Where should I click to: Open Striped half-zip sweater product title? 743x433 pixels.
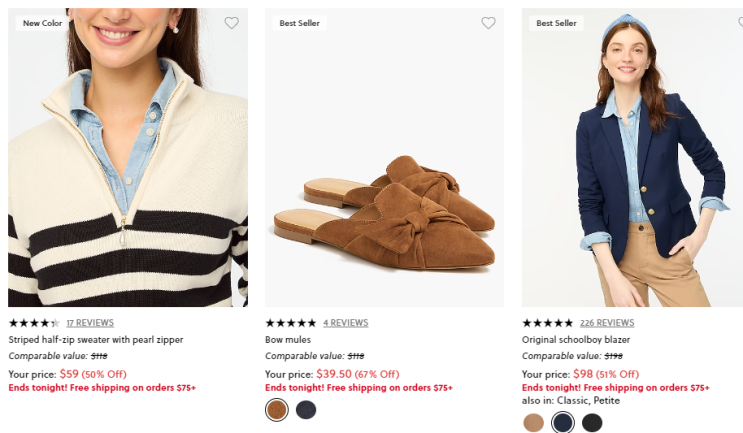96,340
